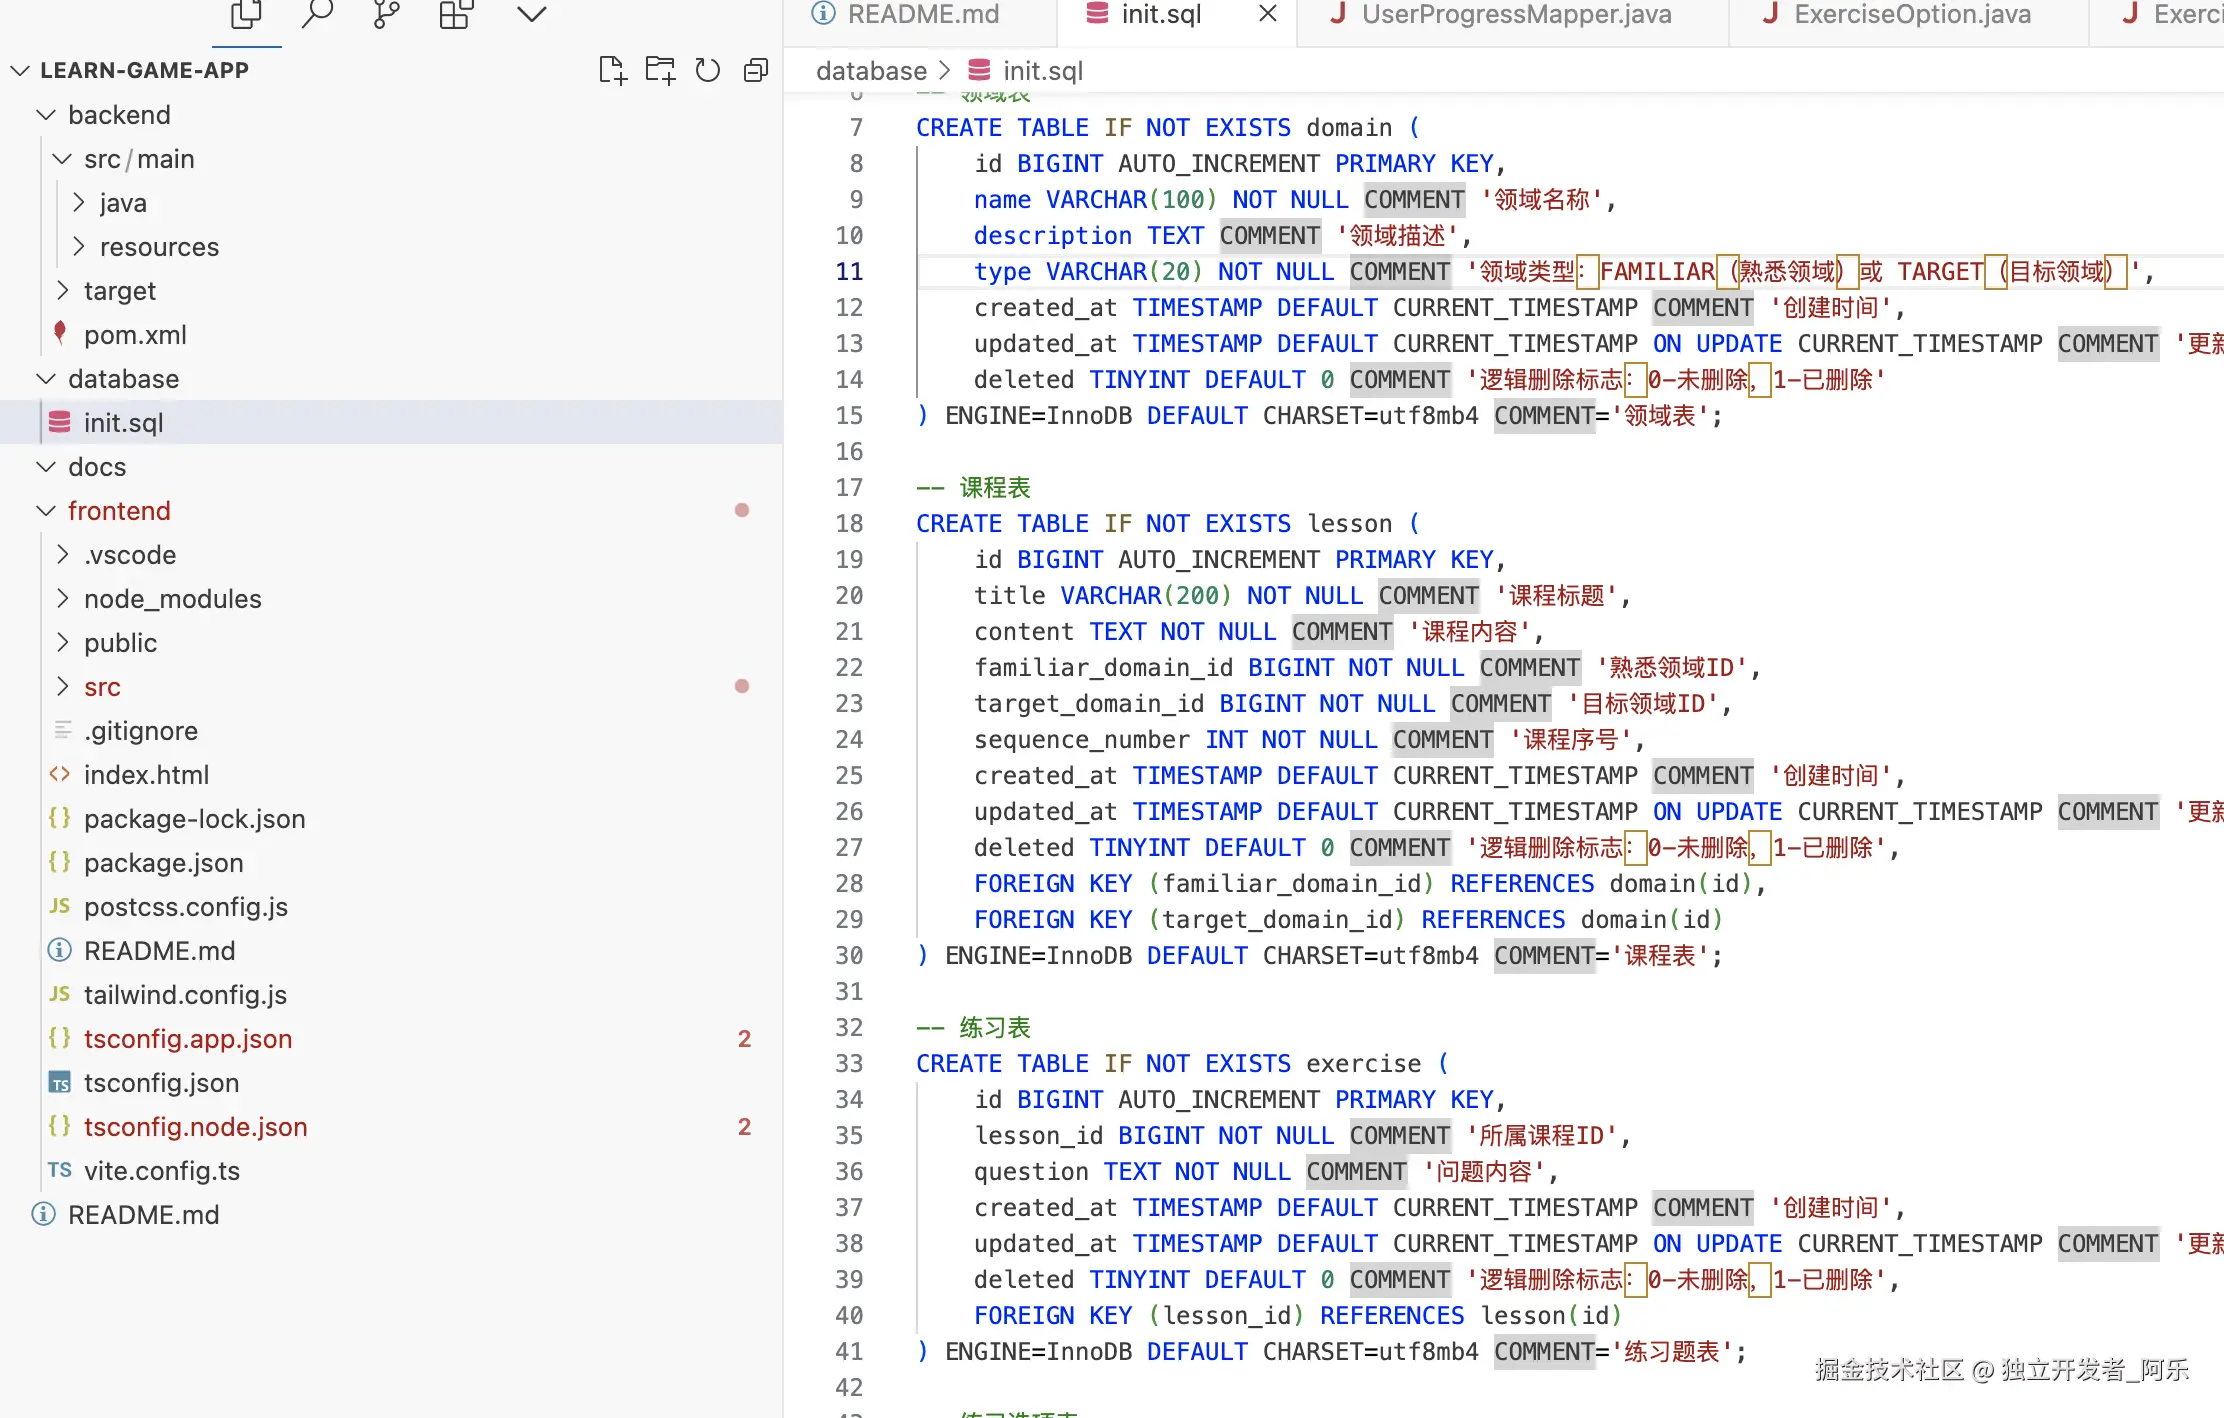Click Collapse Folders in Explorer icon
Viewport: 2224px width, 1418px height.
[756, 70]
